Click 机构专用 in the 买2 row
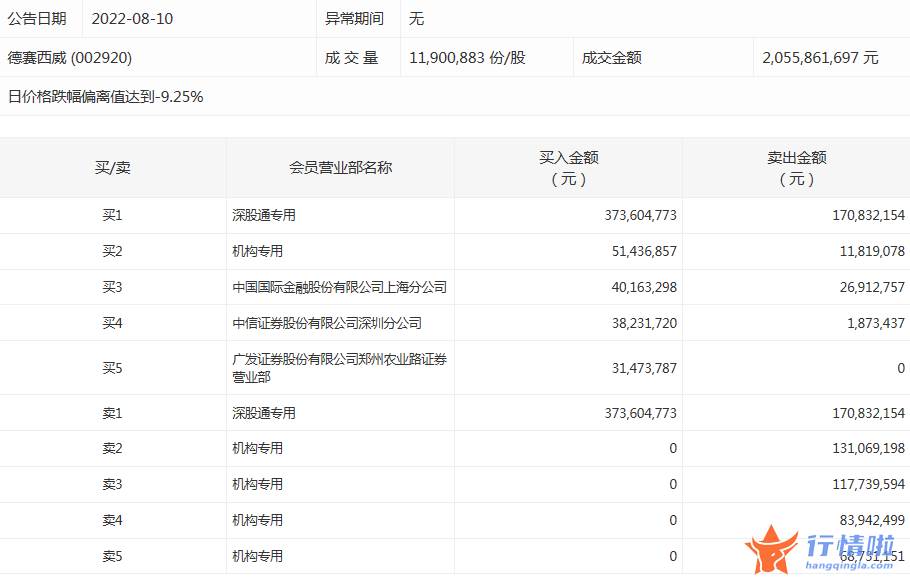 (258, 251)
